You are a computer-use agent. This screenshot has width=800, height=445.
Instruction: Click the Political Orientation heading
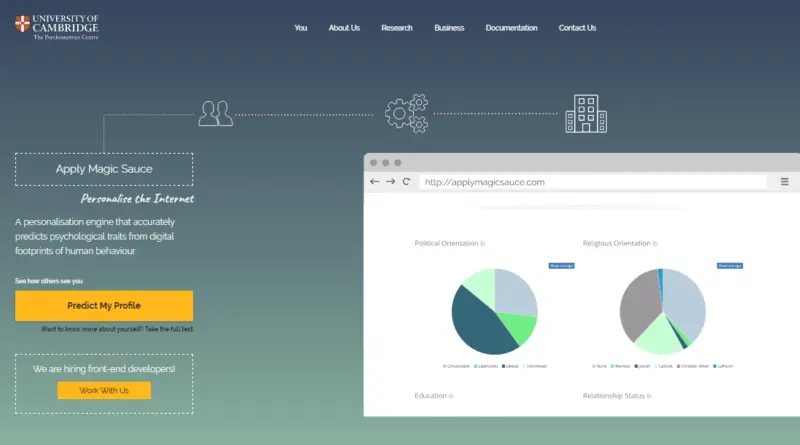point(446,243)
